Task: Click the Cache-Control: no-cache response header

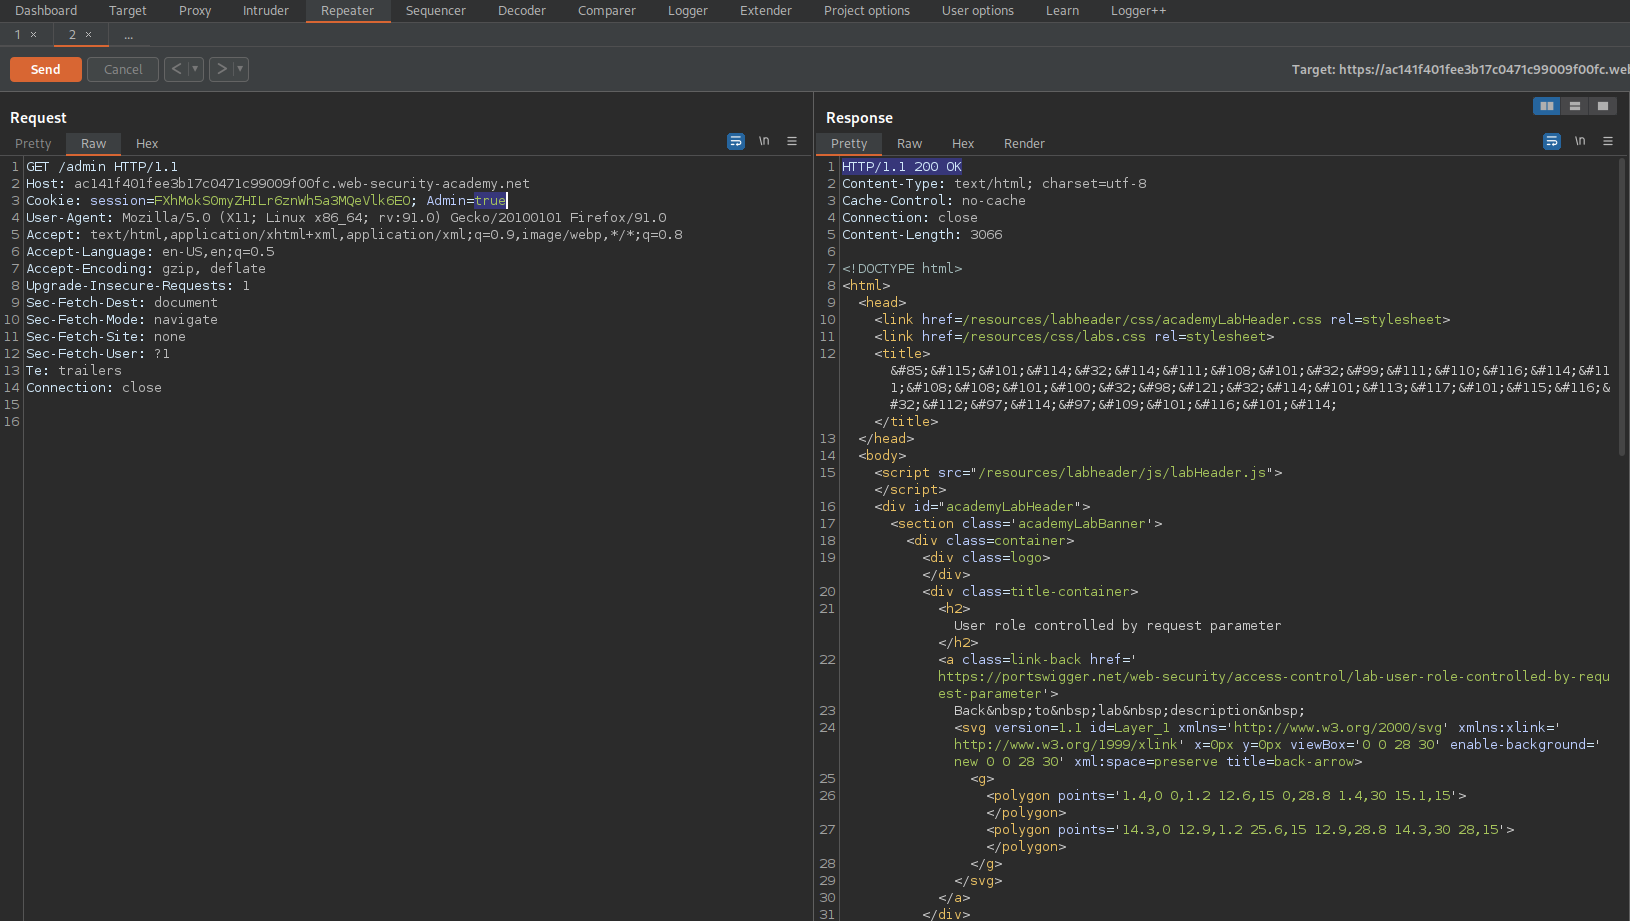Action: point(934,201)
